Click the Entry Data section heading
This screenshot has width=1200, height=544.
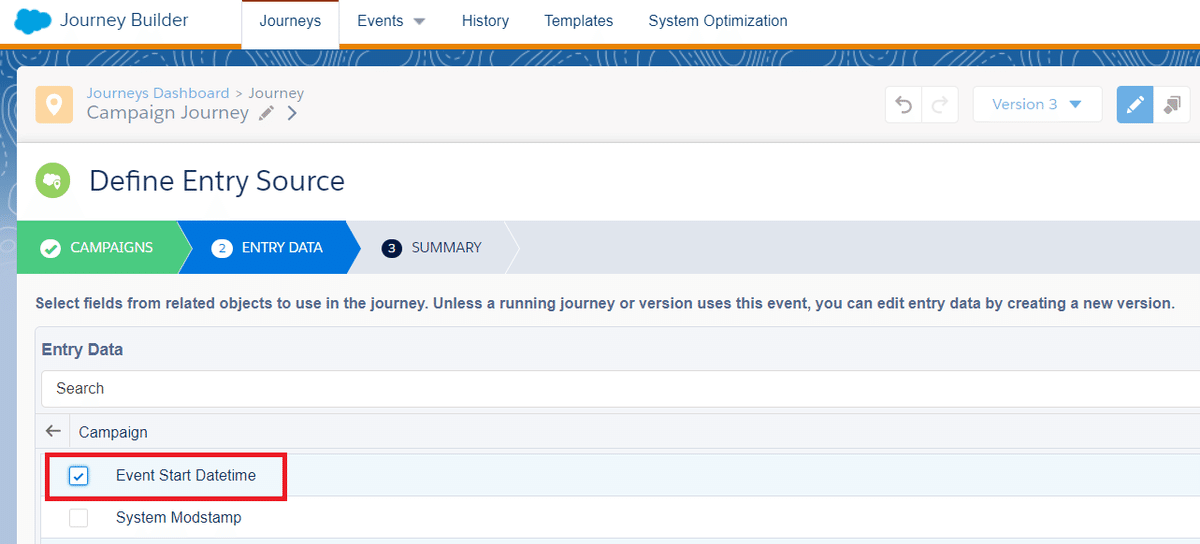(83, 350)
